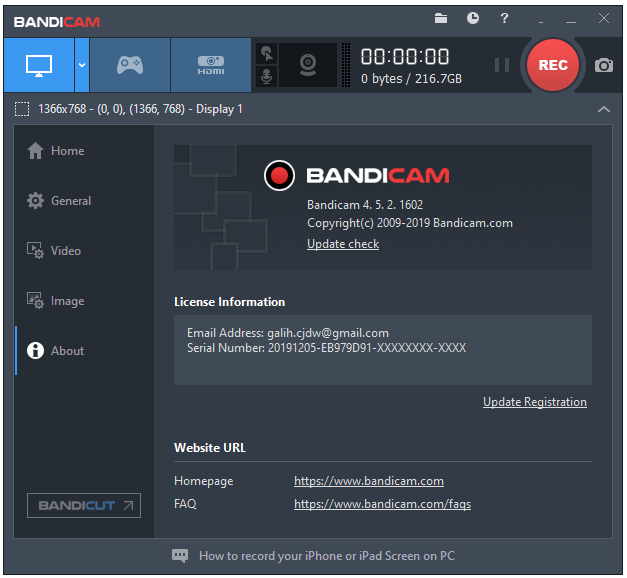627x578 pixels.
Task: Take screenshot with camera icon
Action: coord(603,65)
